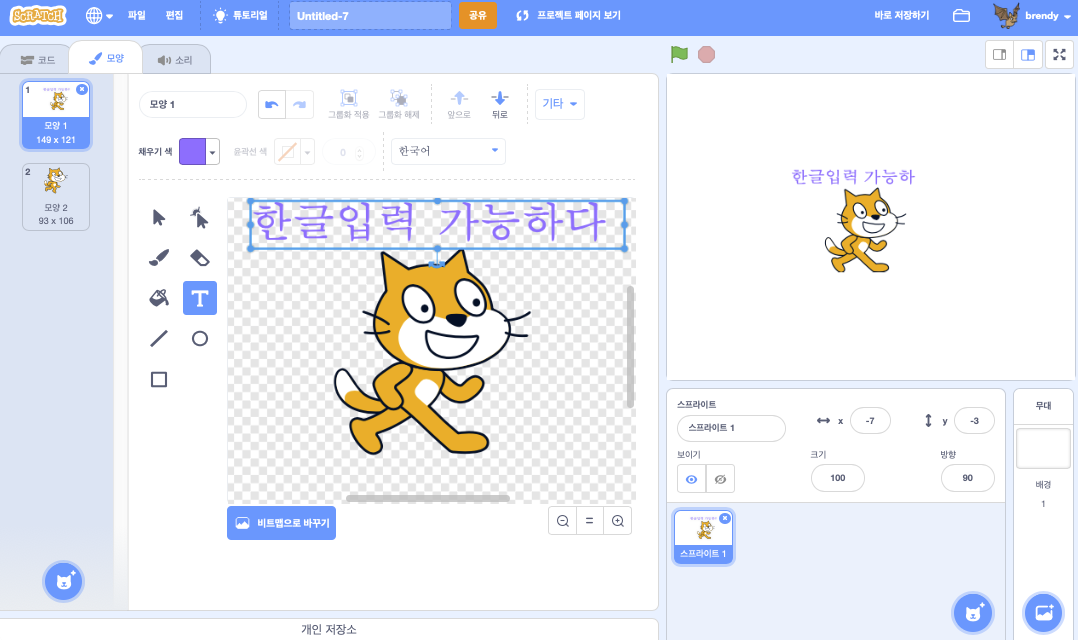Open the 파일 menu
1078x640 pixels.
click(x=137, y=15)
